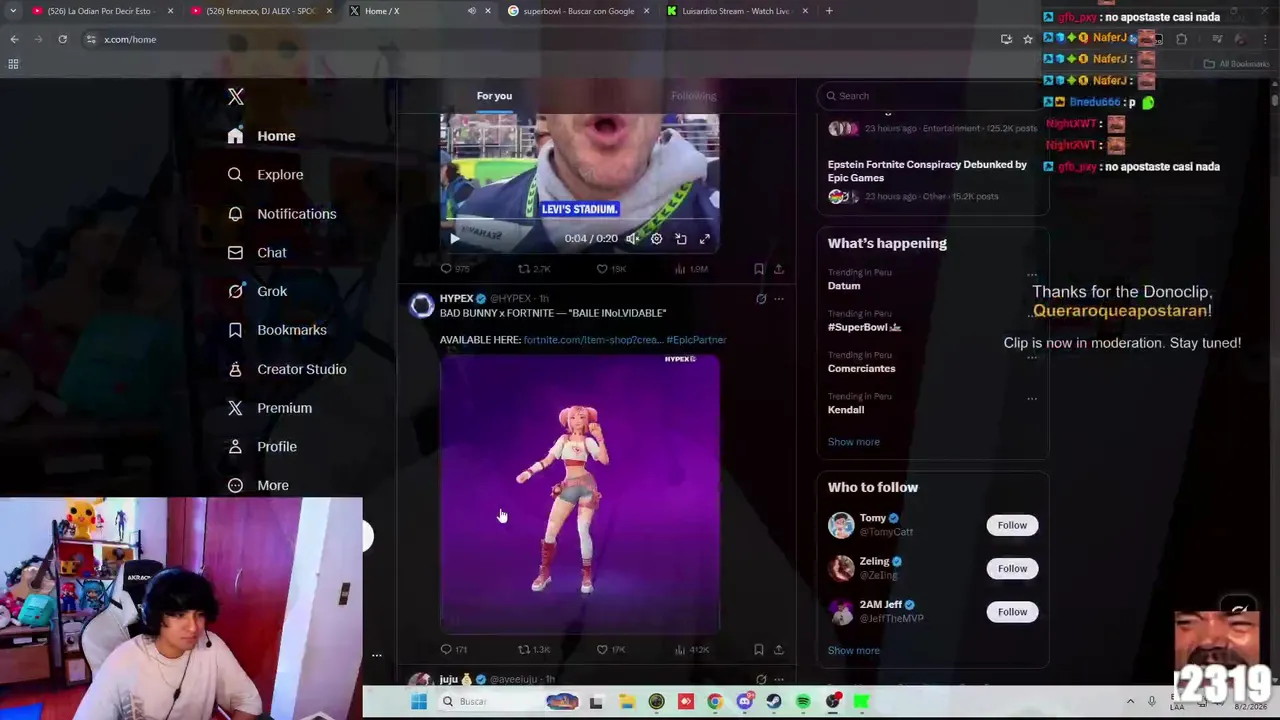Viewport: 1280px width, 720px height.
Task: Open the Fortnite dance video thumbnail
Action: pyautogui.click(x=580, y=493)
